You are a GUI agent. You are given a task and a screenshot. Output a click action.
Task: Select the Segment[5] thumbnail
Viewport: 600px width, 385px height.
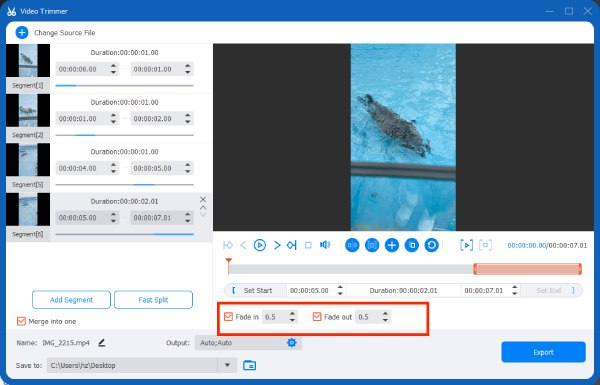(28, 160)
